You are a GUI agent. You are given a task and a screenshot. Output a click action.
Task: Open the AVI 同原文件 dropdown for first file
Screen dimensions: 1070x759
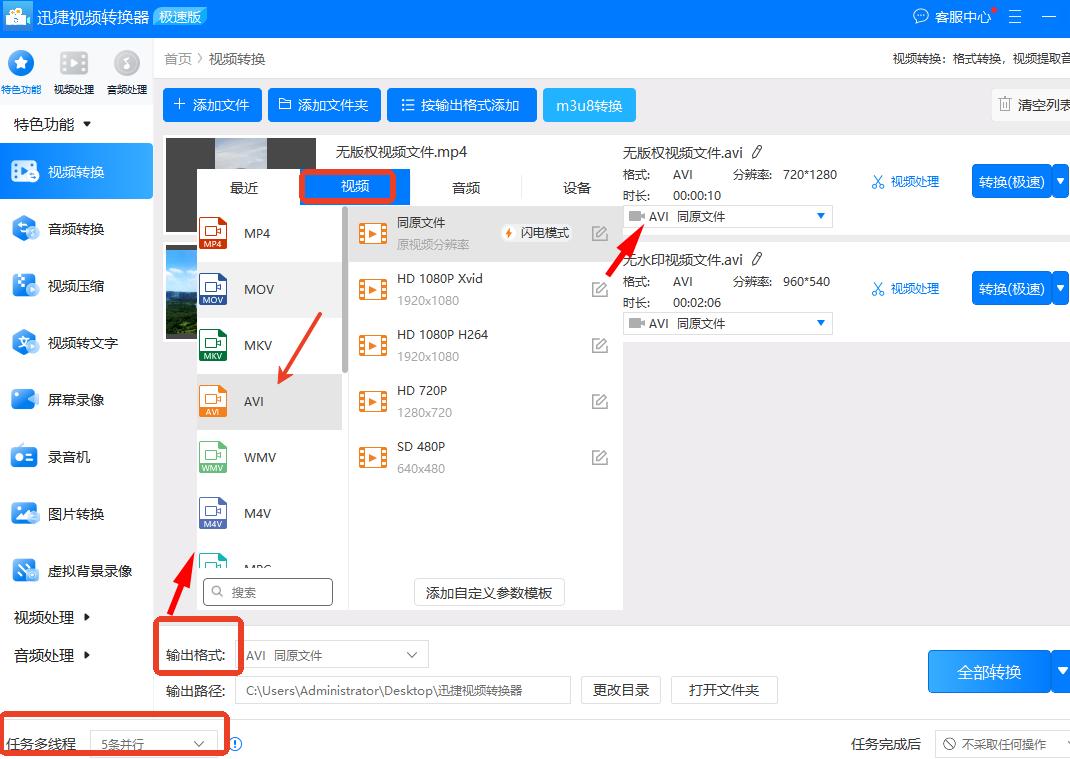pyautogui.click(x=728, y=216)
